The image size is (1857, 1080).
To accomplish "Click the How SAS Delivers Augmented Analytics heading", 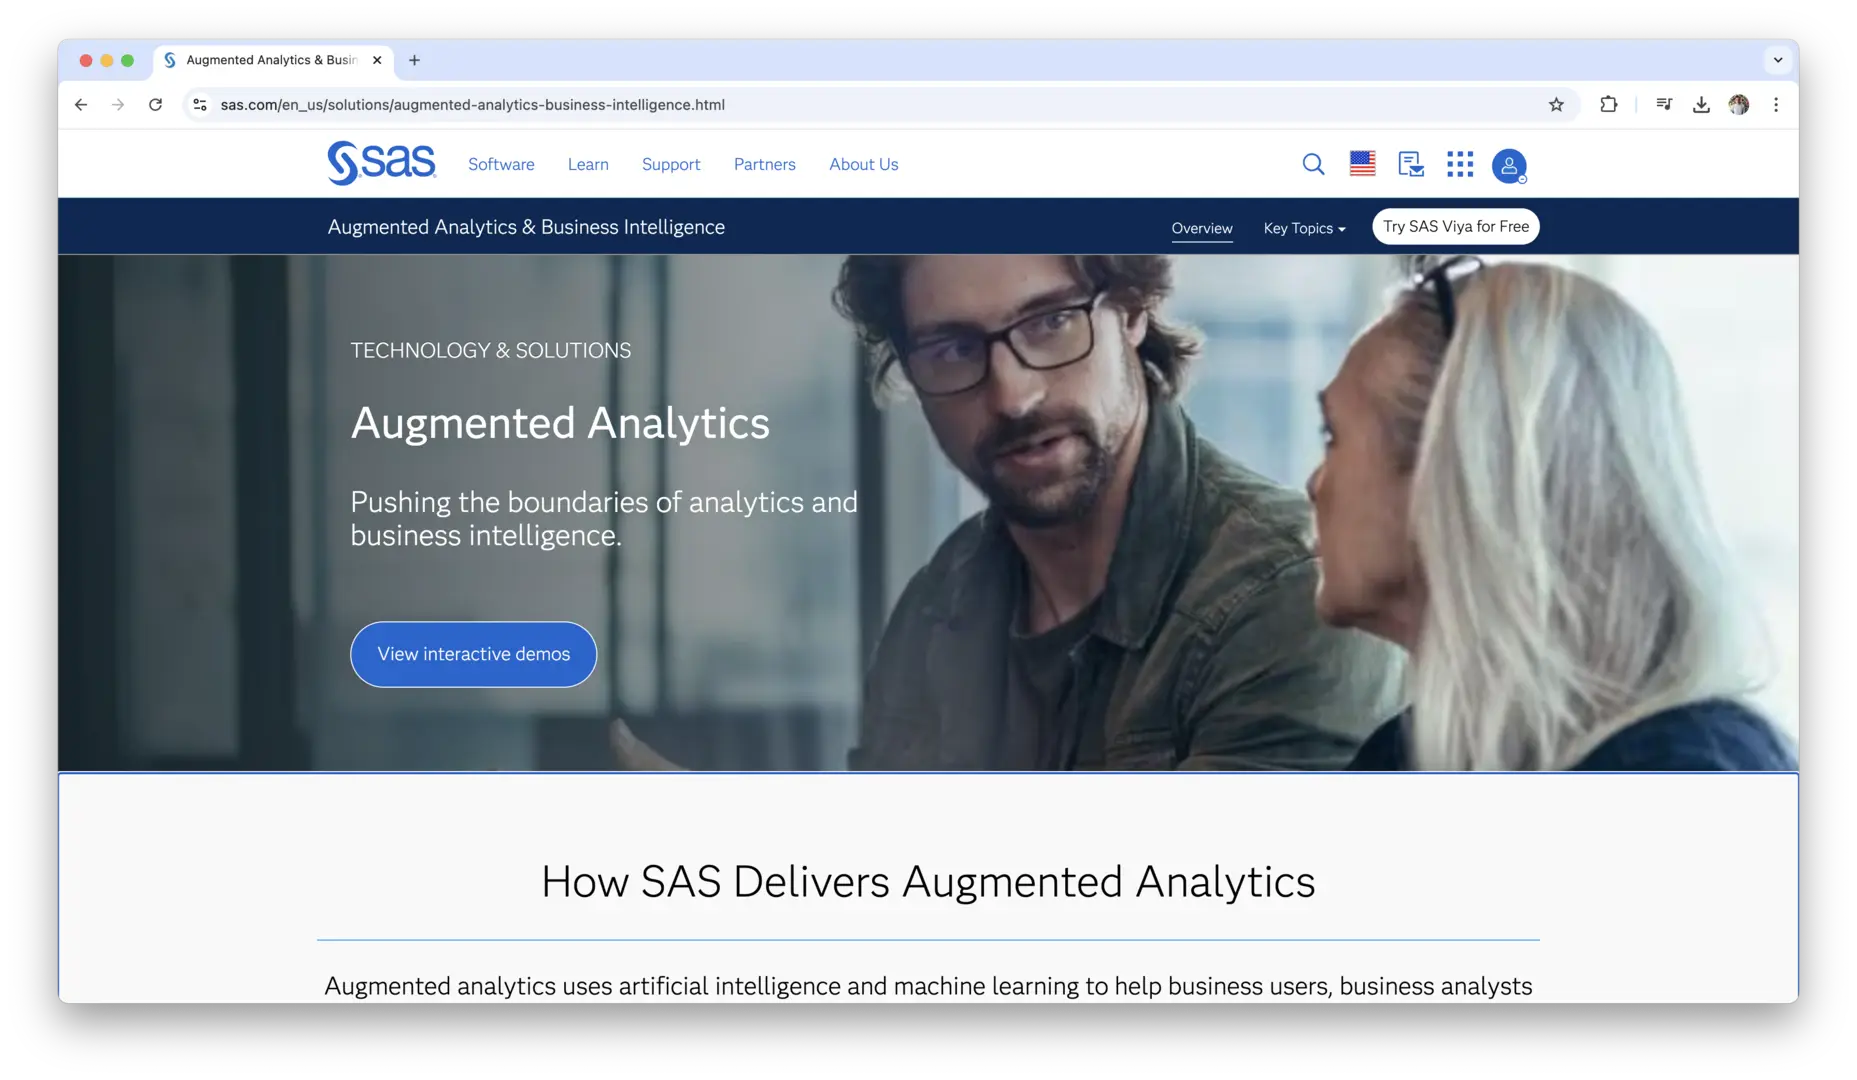I will click(928, 882).
